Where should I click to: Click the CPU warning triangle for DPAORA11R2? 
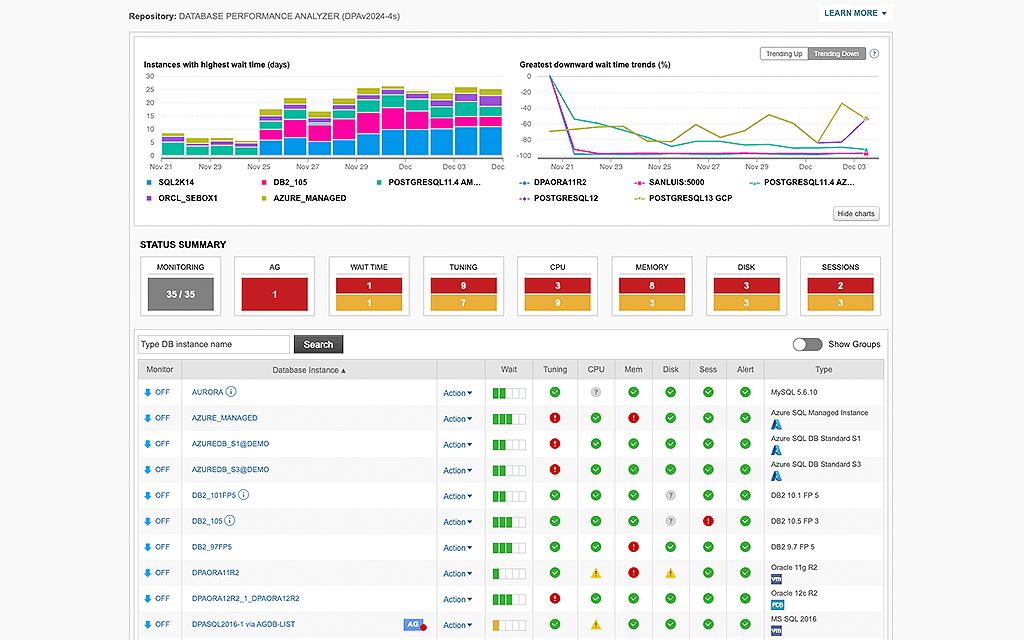[x=596, y=573]
